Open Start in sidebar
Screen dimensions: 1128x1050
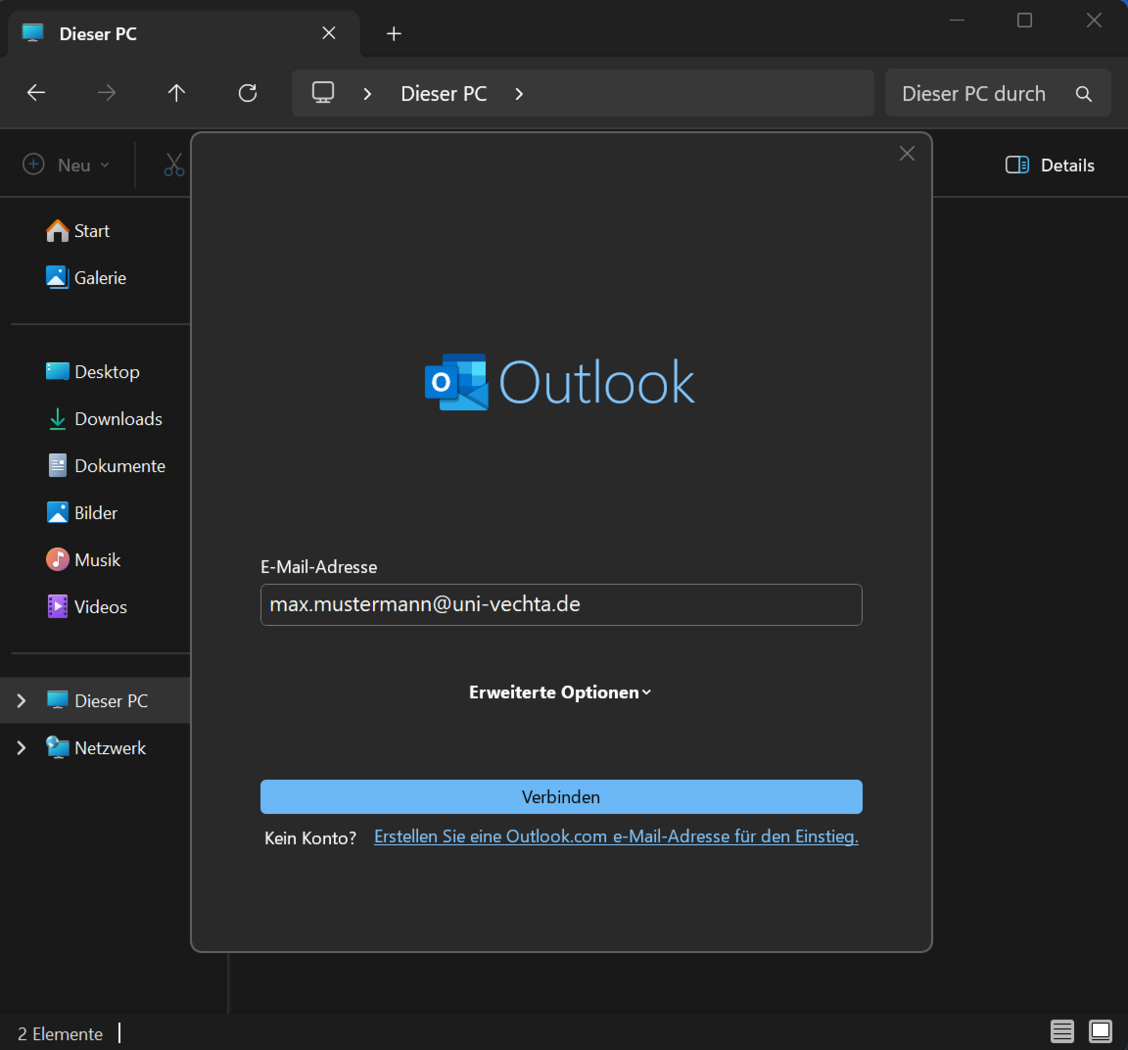pos(78,231)
